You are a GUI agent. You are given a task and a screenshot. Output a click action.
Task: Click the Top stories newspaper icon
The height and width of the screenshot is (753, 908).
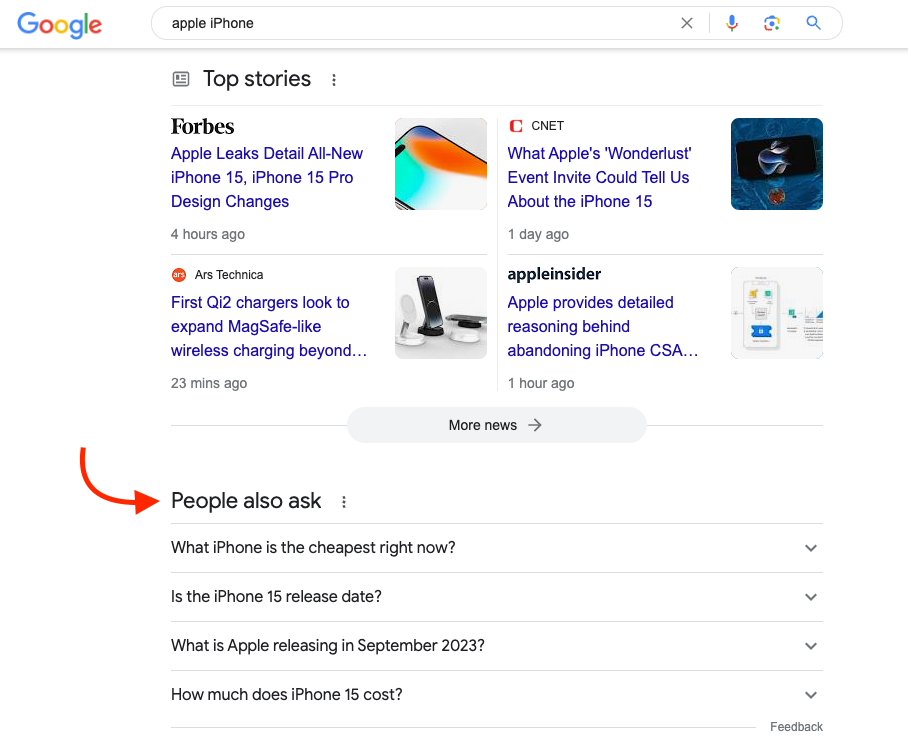click(181, 79)
